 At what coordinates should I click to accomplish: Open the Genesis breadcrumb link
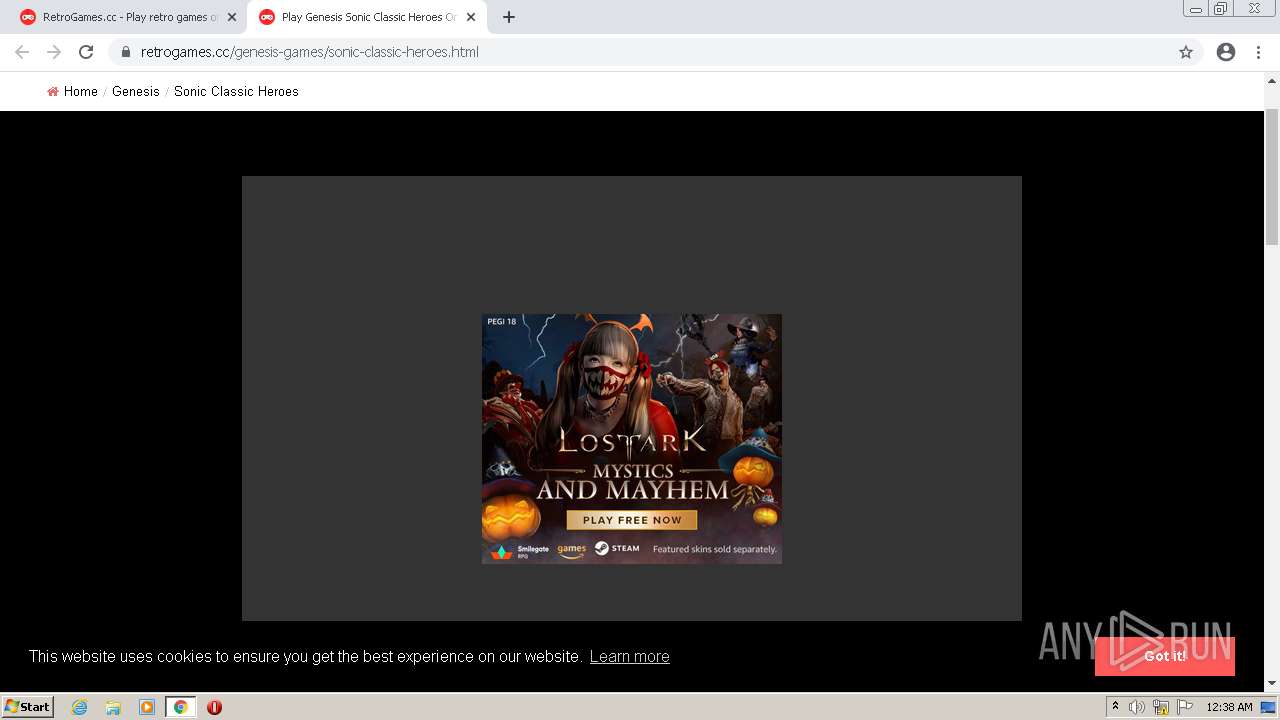136,91
